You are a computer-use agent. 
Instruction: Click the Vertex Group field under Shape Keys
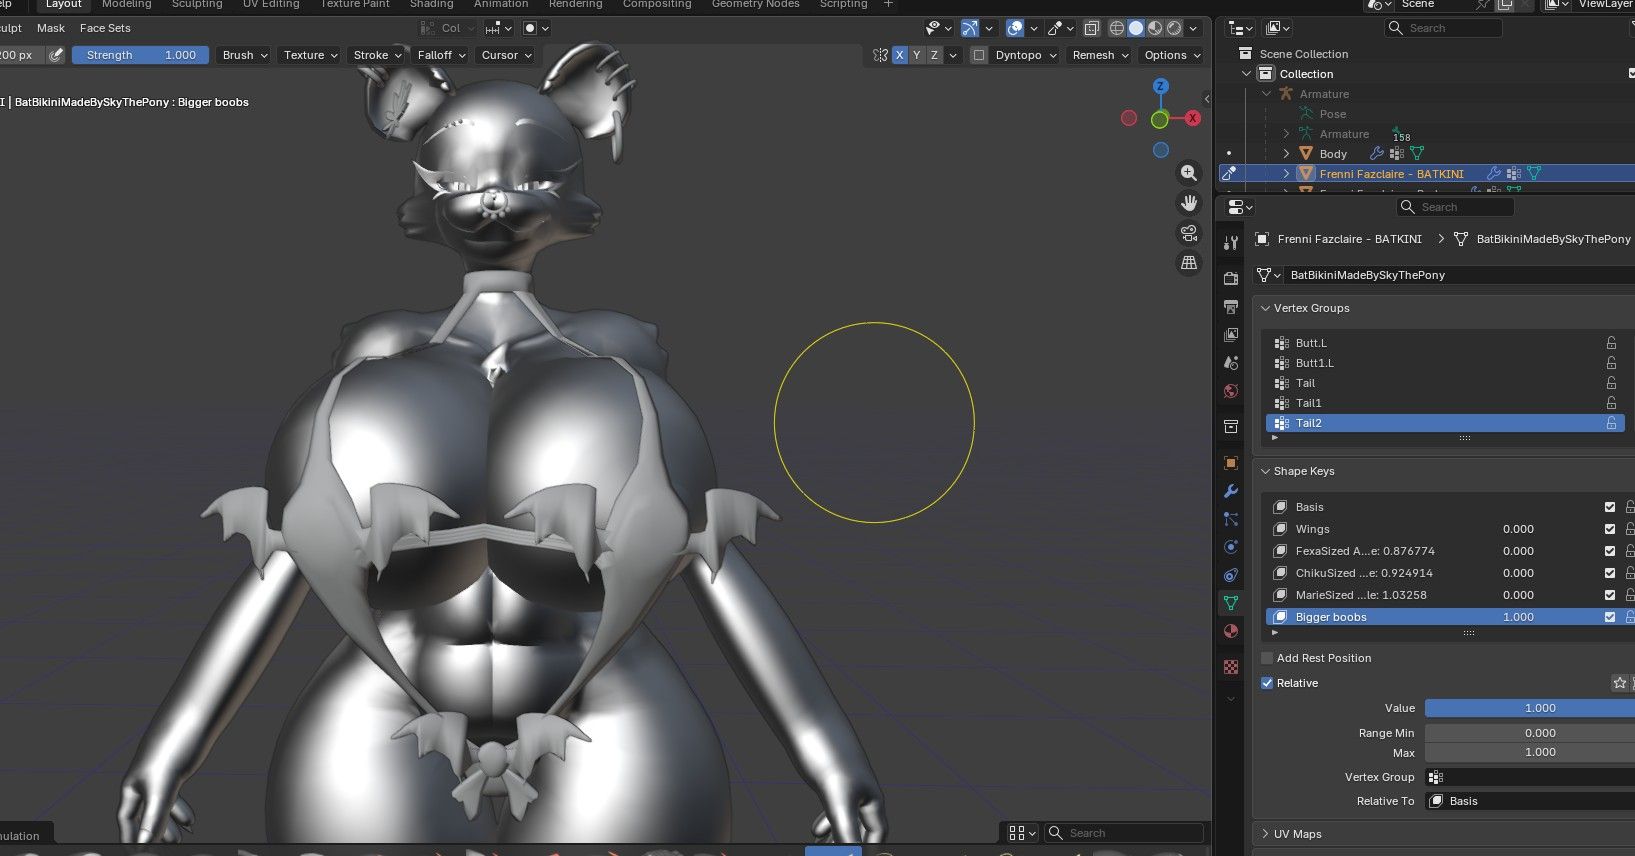point(1530,777)
